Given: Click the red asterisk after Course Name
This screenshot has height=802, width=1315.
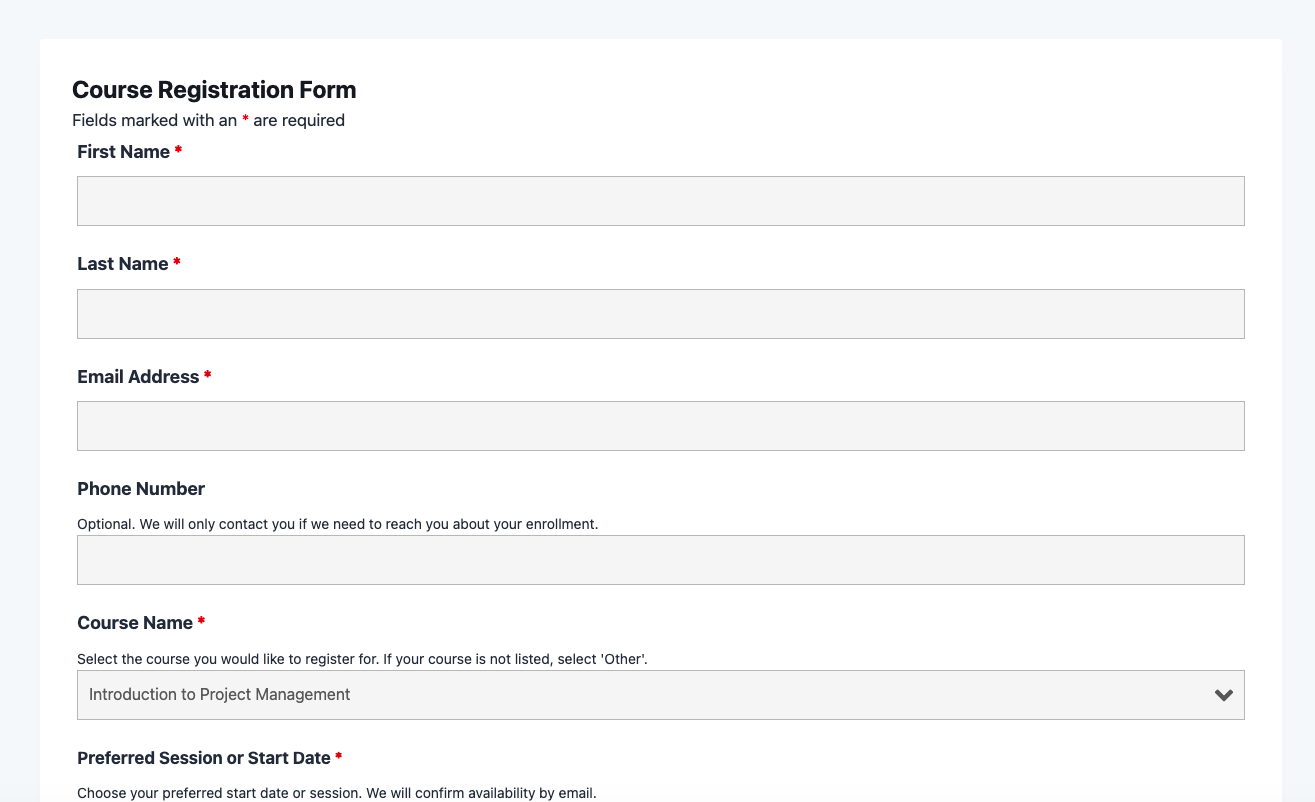Looking at the screenshot, I should (x=201, y=622).
